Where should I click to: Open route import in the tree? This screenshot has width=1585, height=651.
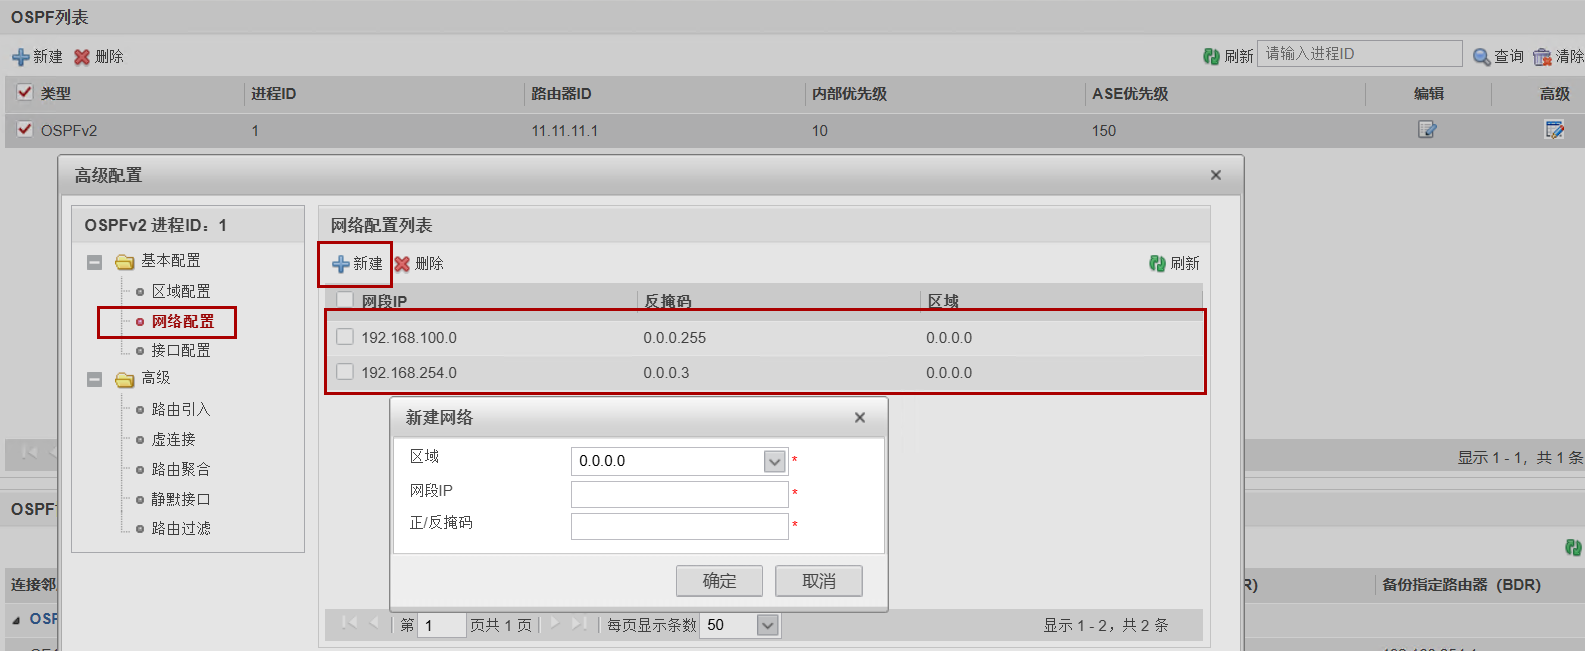[x=180, y=409]
